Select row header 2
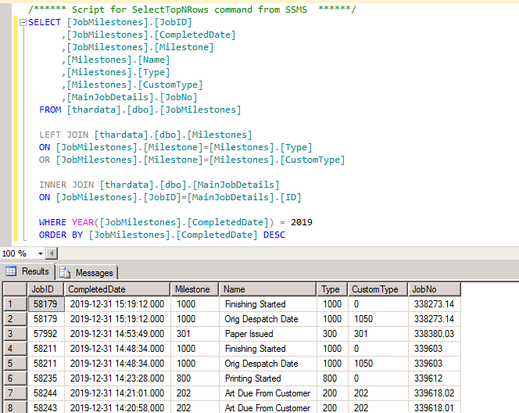Viewport: 519px width, 413px height. coord(15,319)
